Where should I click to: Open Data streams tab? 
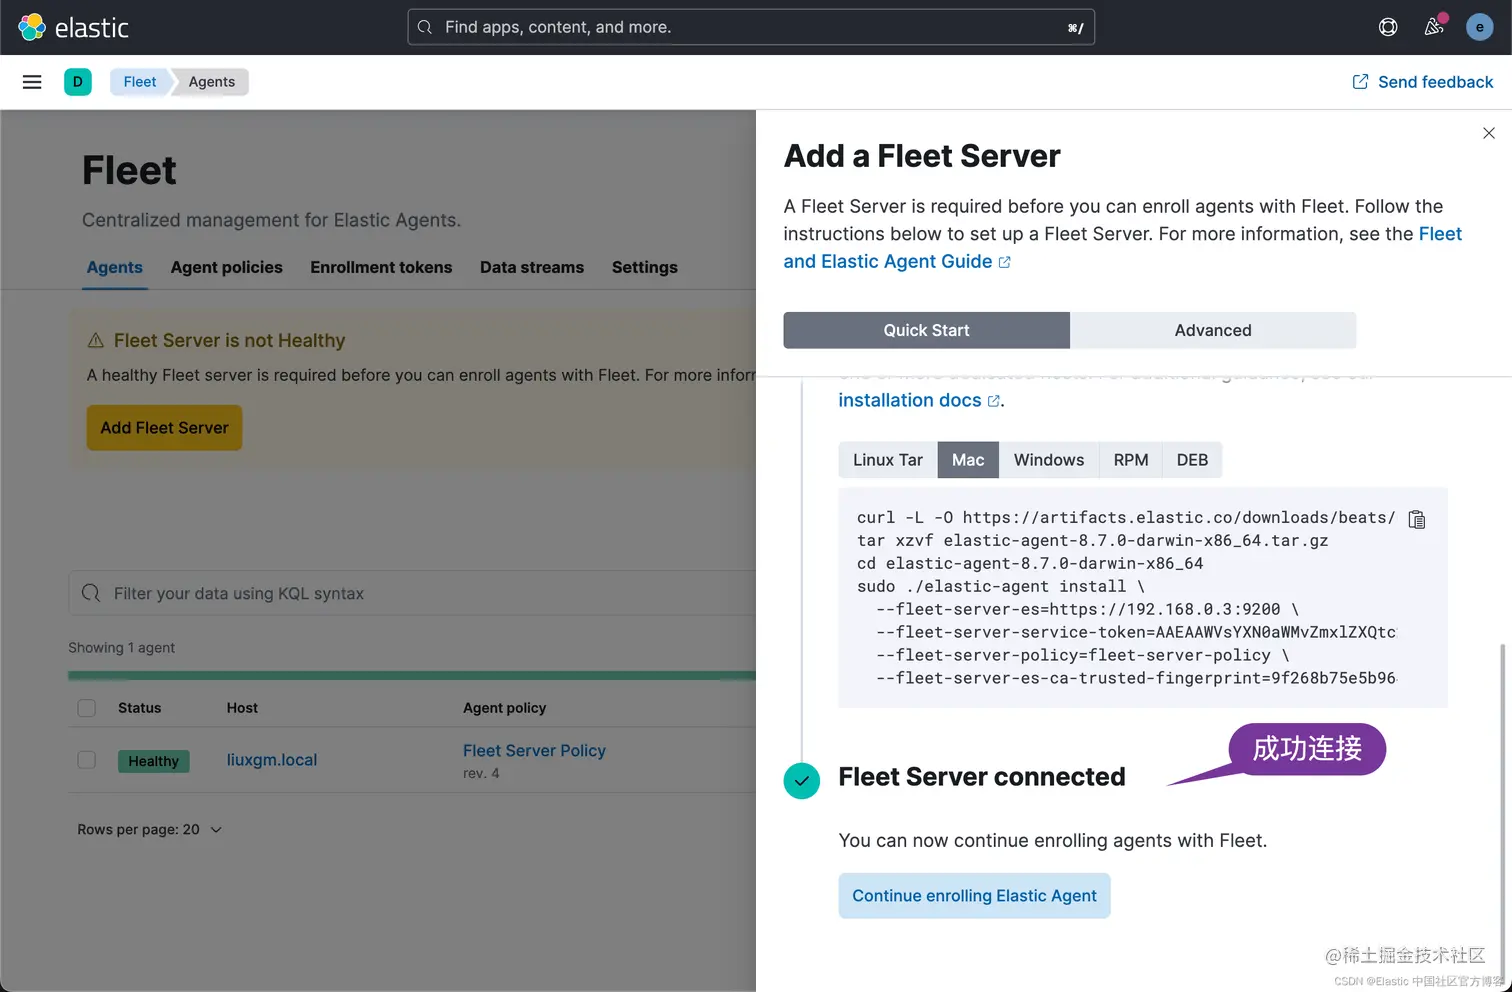pos(532,267)
